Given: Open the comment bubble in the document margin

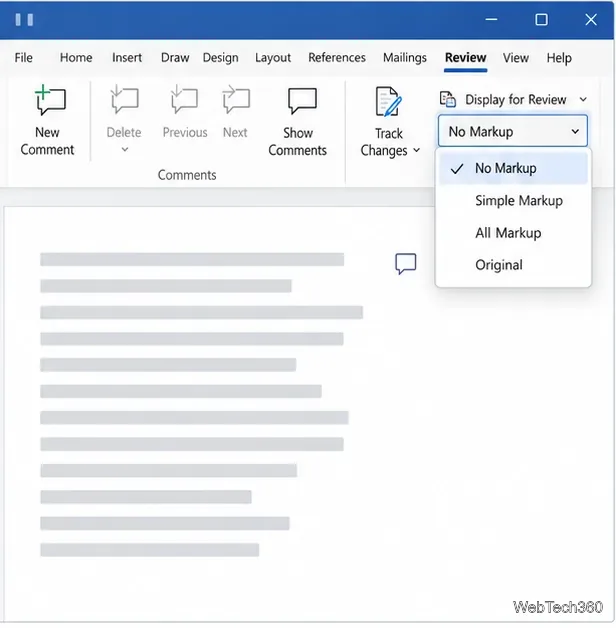Looking at the screenshot, I should 405,264.
